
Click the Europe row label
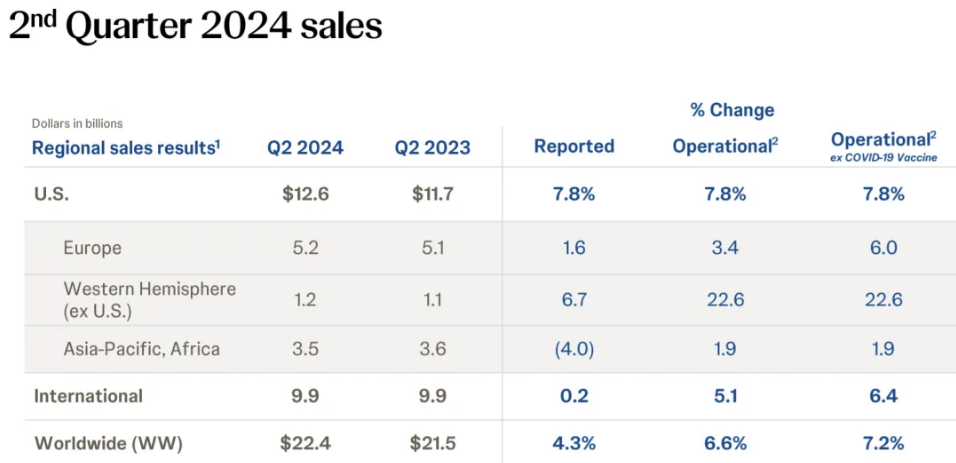(93, 248)
